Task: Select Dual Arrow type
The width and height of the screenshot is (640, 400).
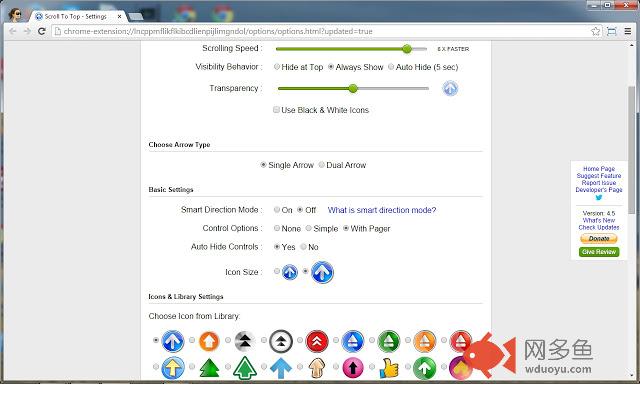Action: click(321, 165)
